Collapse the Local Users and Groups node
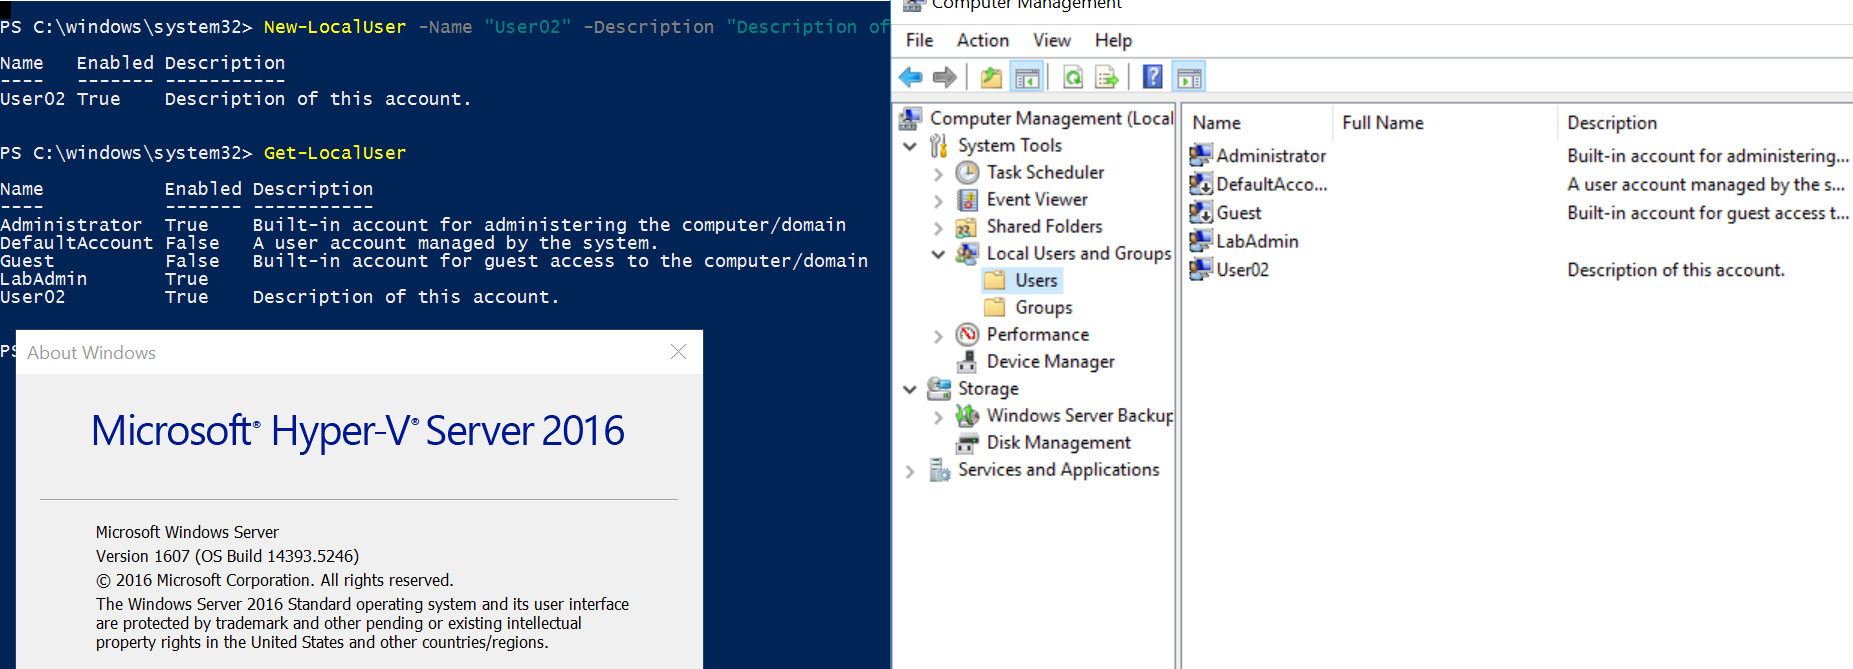The width and height of the screenshot is (1853, 669). click(938, 254)
